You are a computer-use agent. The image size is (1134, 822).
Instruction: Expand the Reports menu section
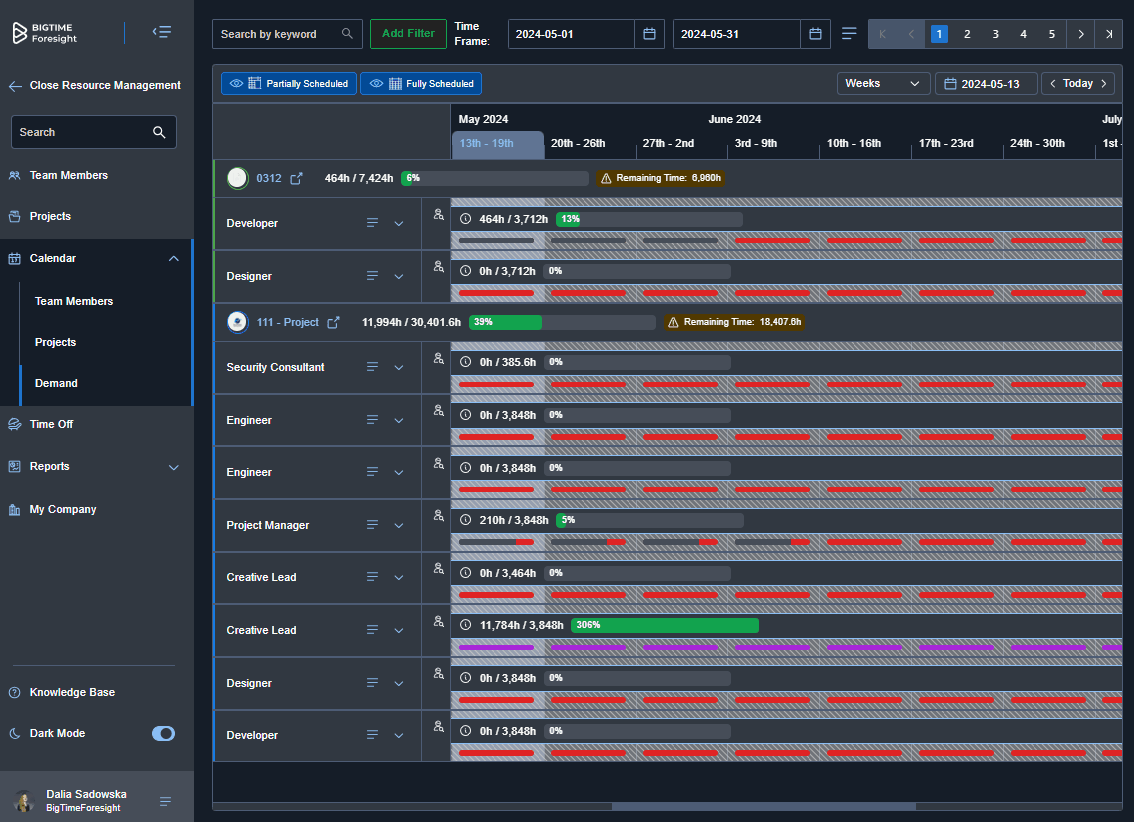(173, 467)
